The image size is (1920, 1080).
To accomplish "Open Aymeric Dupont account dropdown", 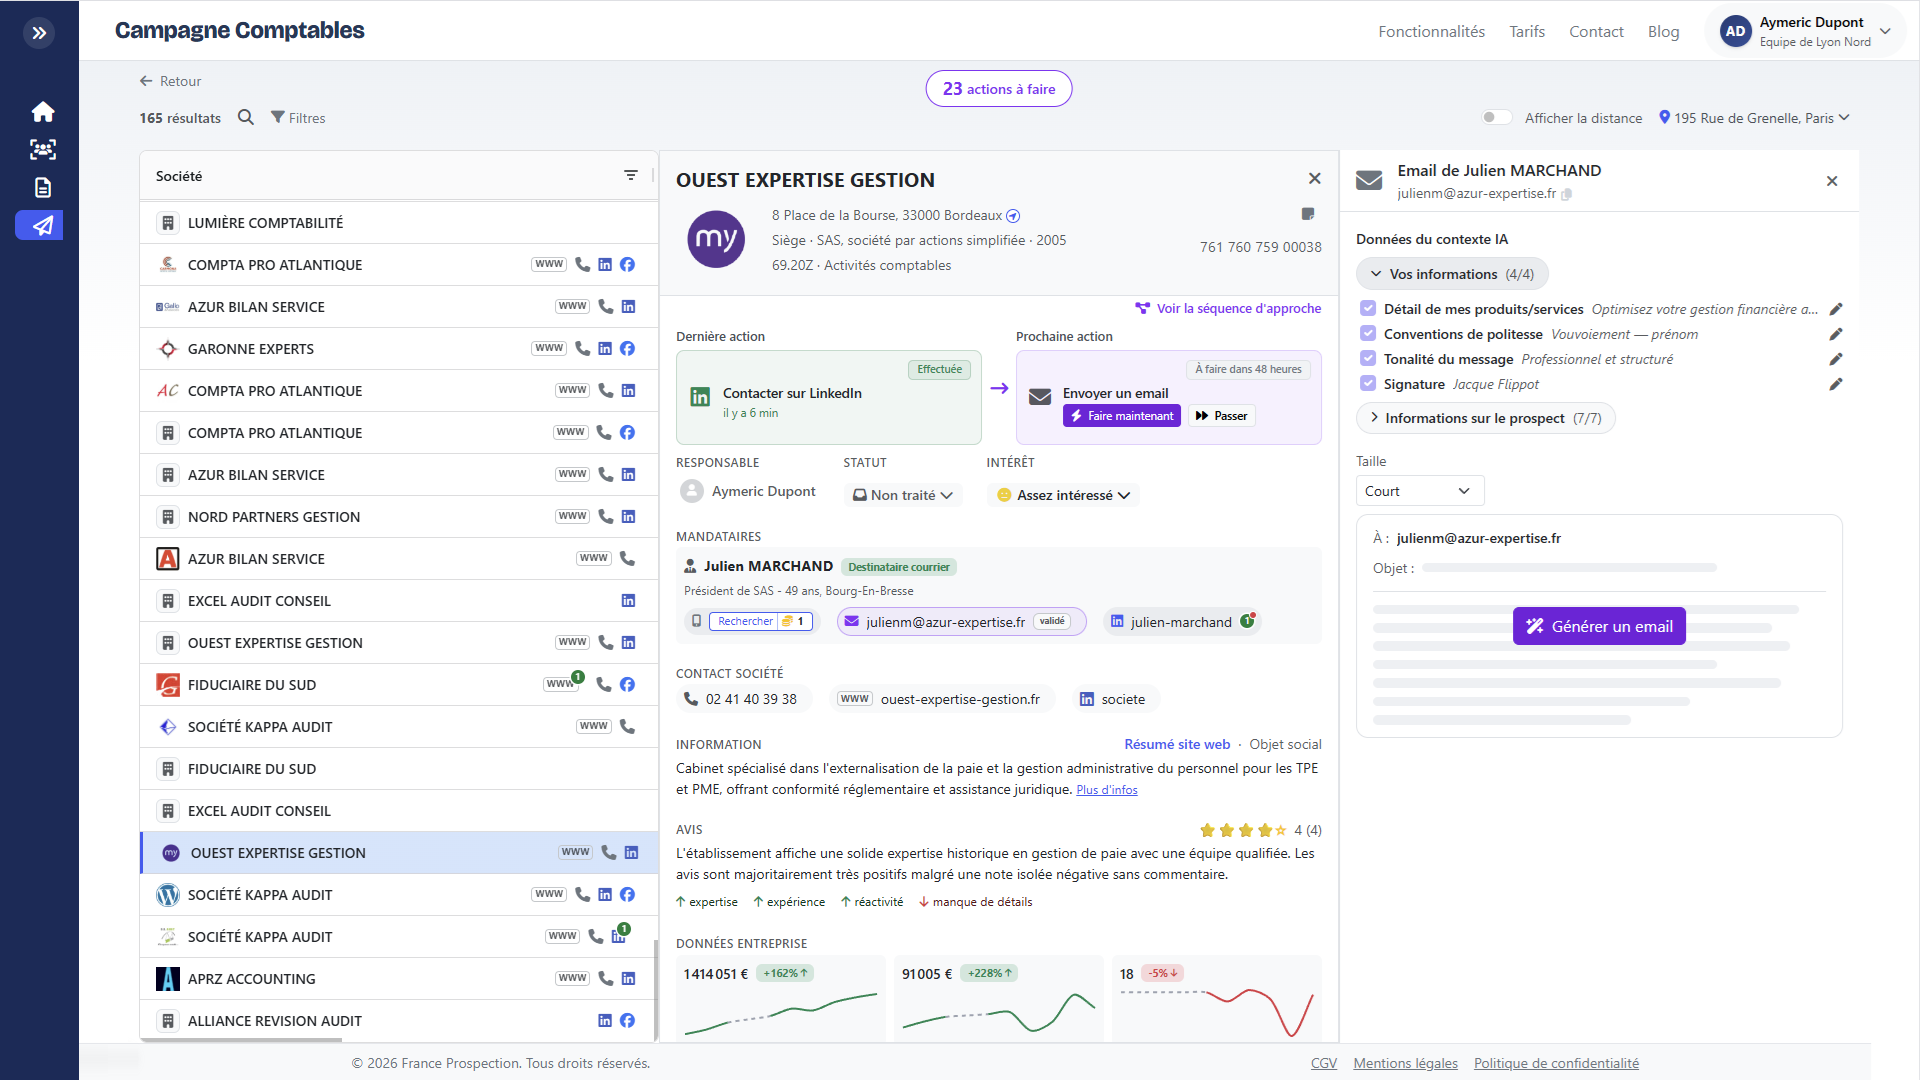I will tap(1807, 32).
